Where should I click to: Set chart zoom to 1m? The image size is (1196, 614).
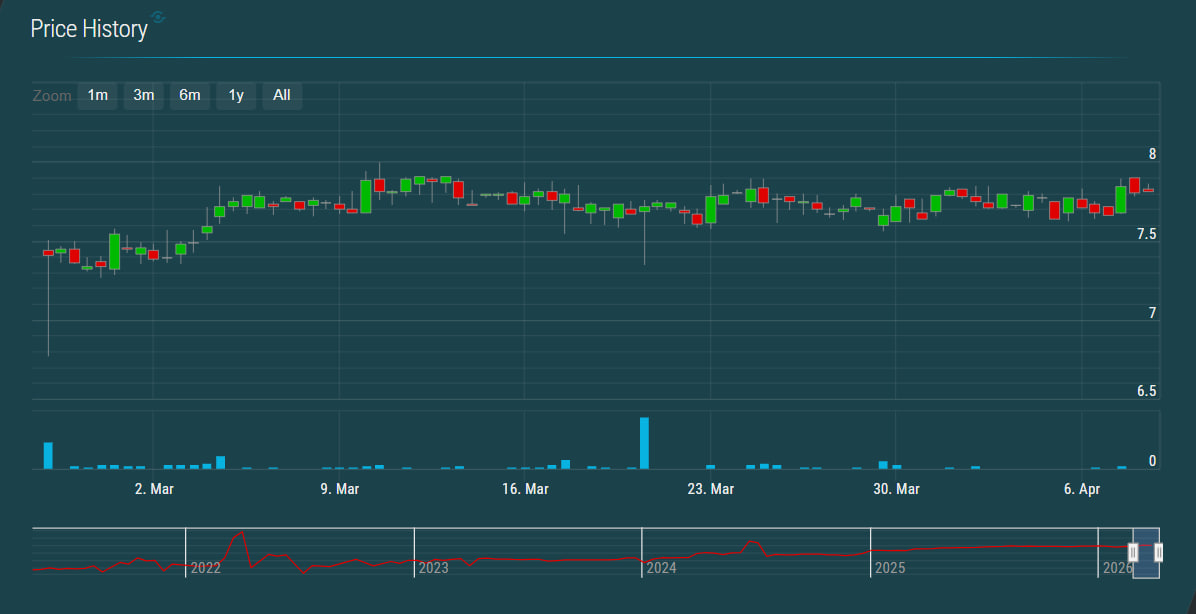97,95
